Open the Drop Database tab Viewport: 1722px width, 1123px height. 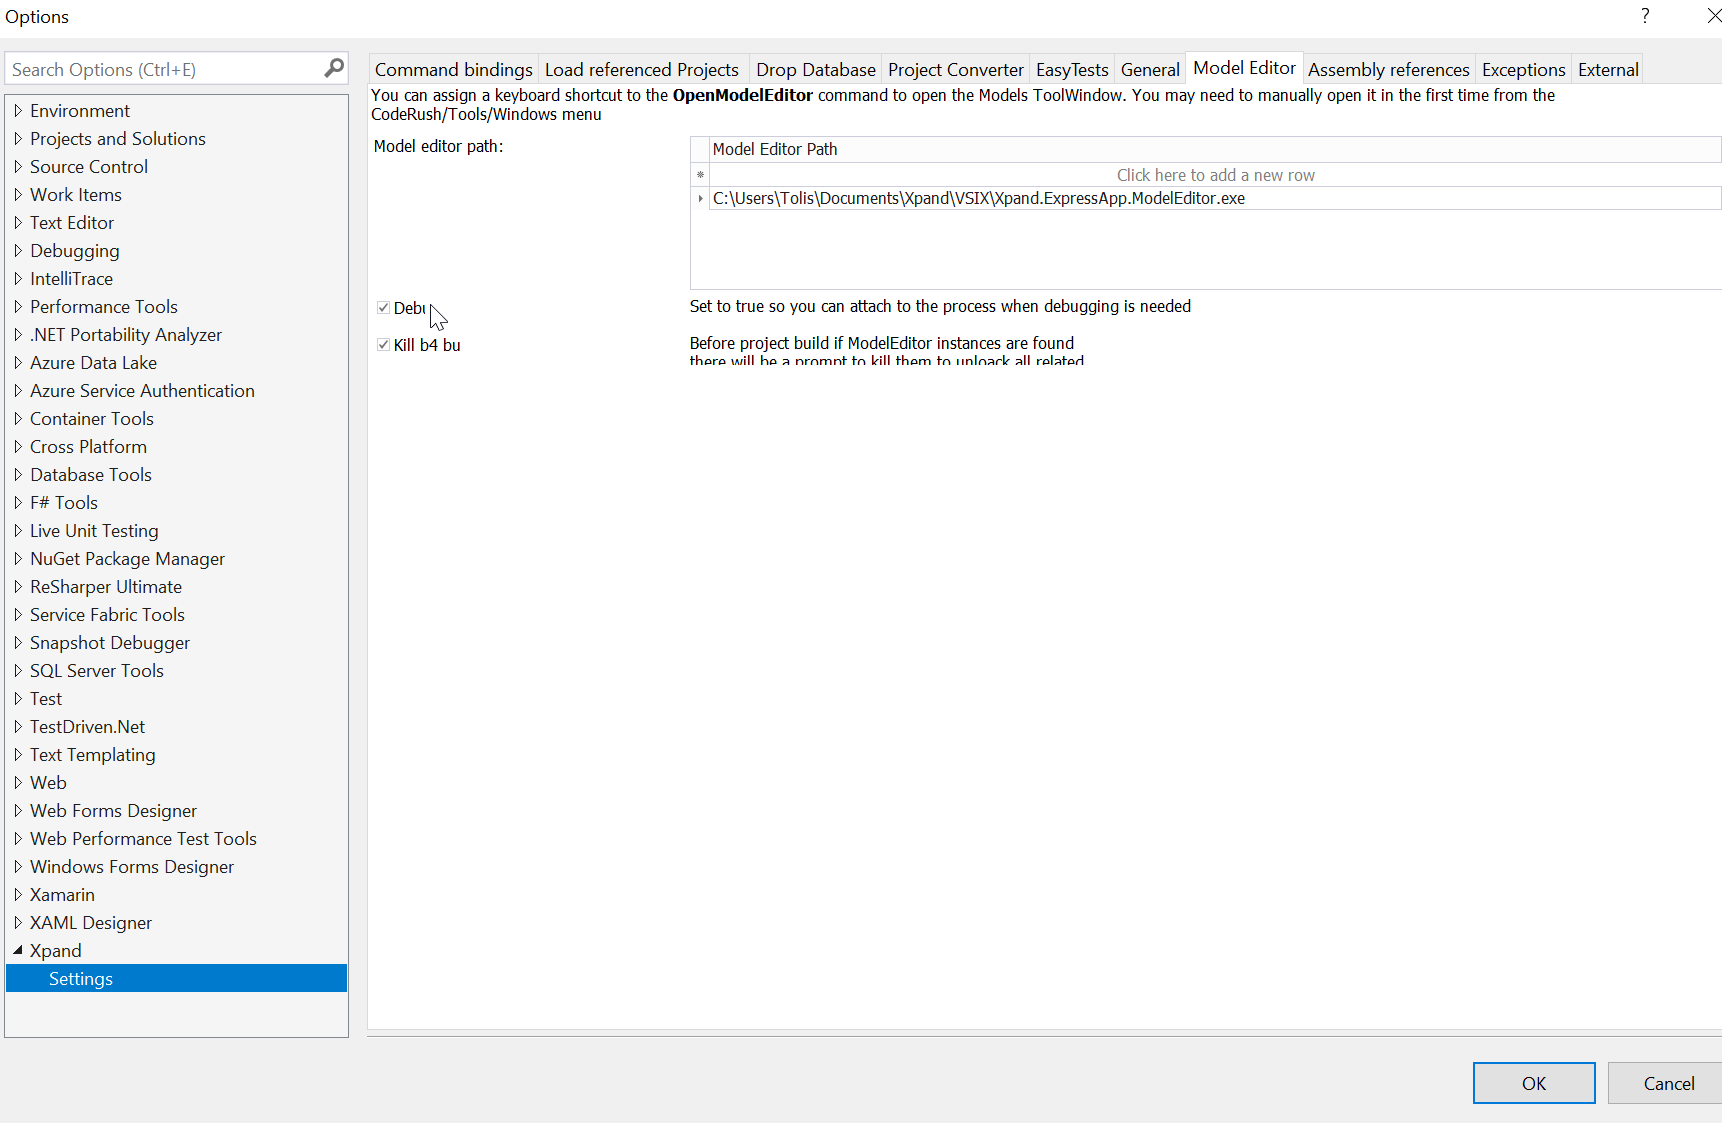[x=815, y=68]
